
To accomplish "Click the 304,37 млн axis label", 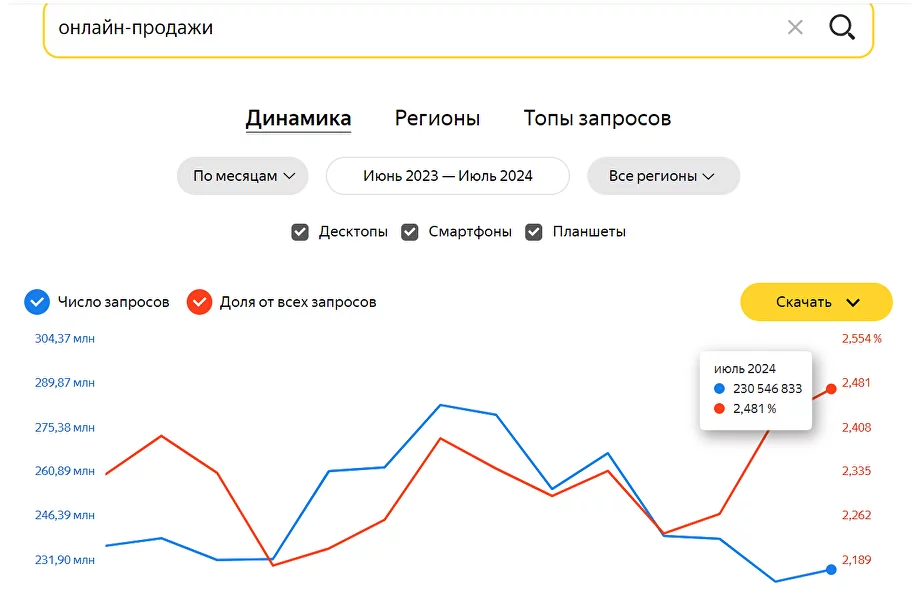I will 65,338.
